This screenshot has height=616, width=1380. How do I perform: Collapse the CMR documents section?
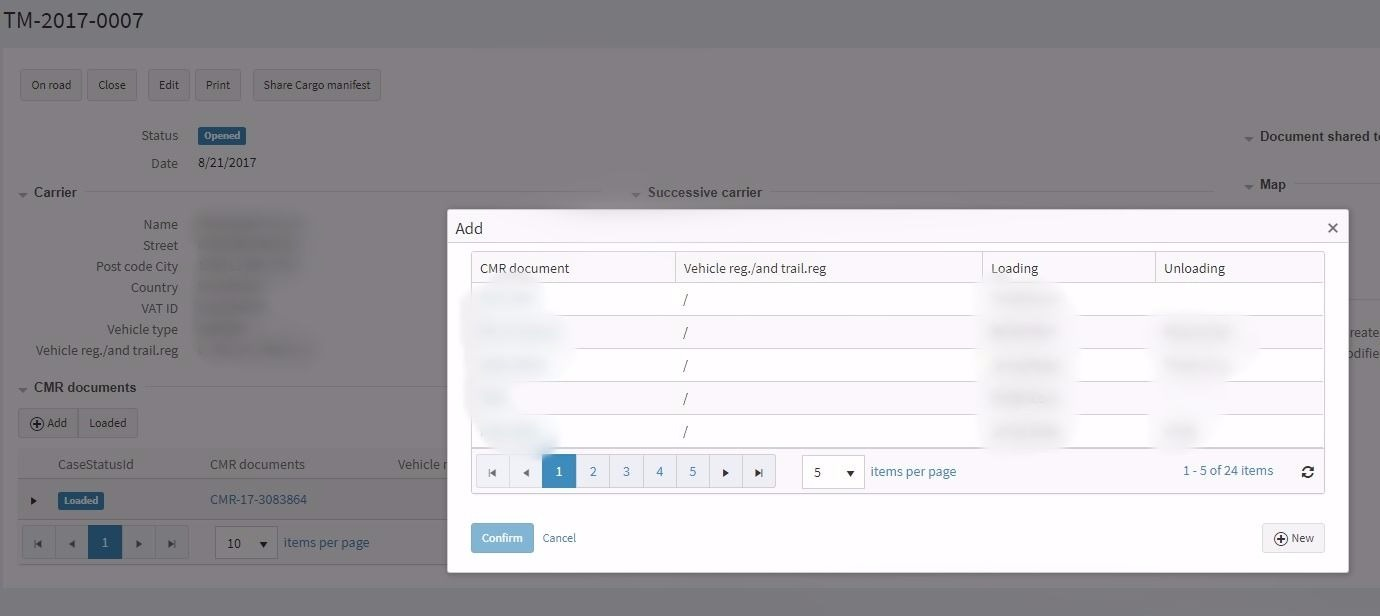pyautogui.click(x=23, y=389)
